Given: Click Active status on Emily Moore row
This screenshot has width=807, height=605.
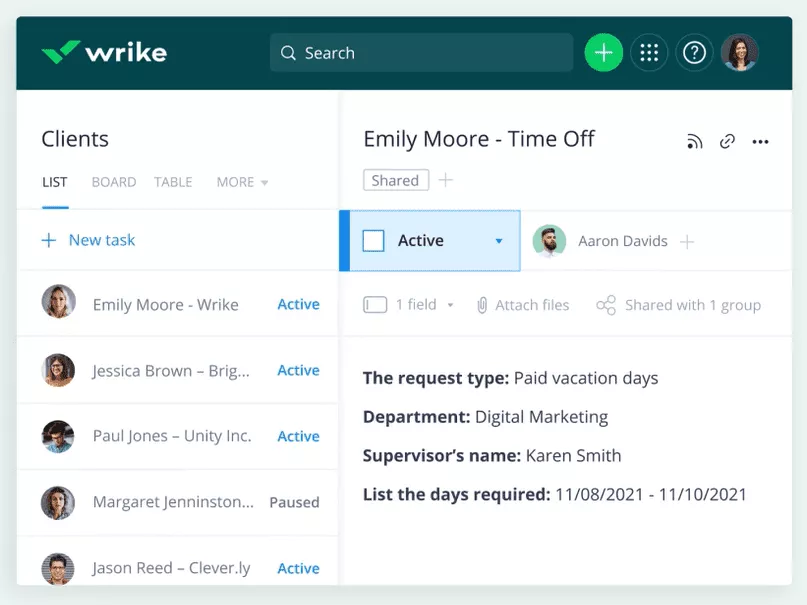Looking at the screenshot, I should (299, 304).
